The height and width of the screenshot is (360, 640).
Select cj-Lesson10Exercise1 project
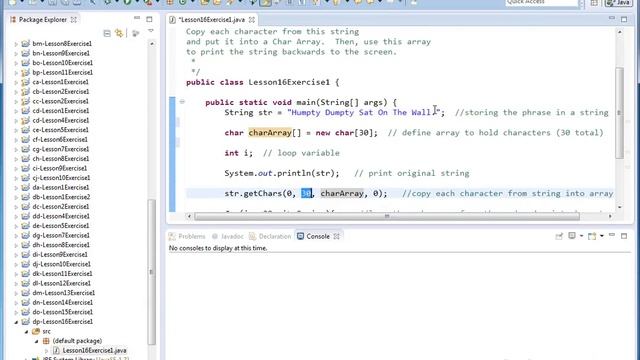click(61, 178)
